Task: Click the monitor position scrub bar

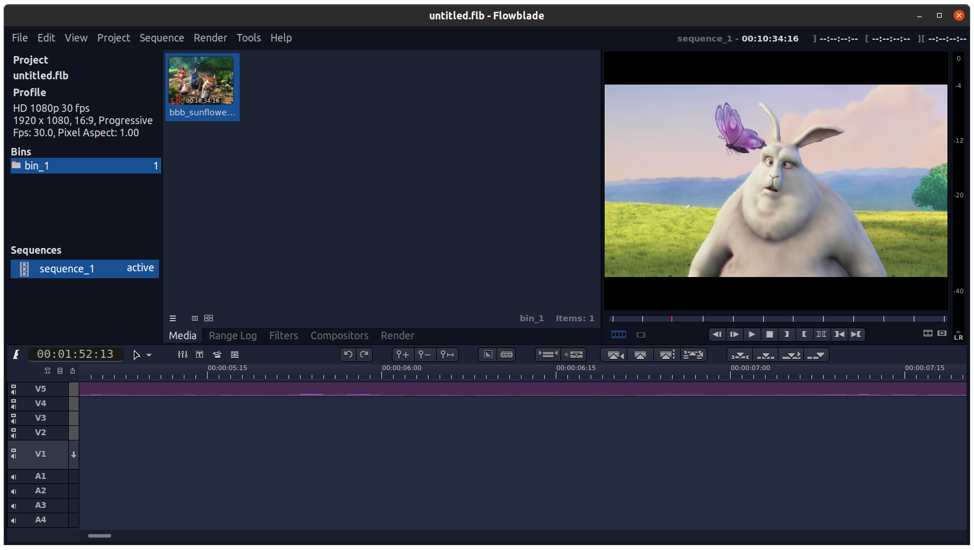Action: (x=777, y=319)
